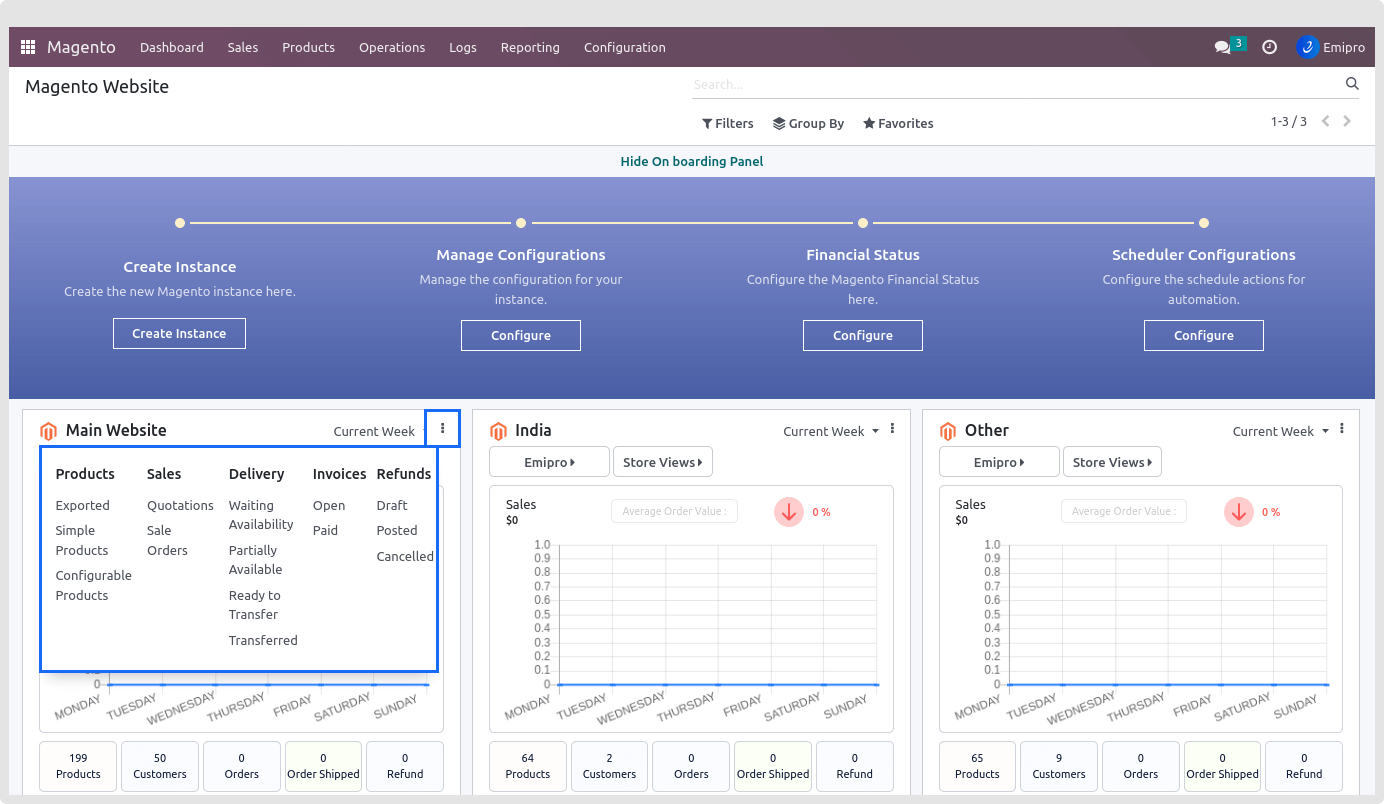Viewport: 1384px width, 804px height.
Task: Open Other card three-dot menu
Action: [x=1342, y=429]
